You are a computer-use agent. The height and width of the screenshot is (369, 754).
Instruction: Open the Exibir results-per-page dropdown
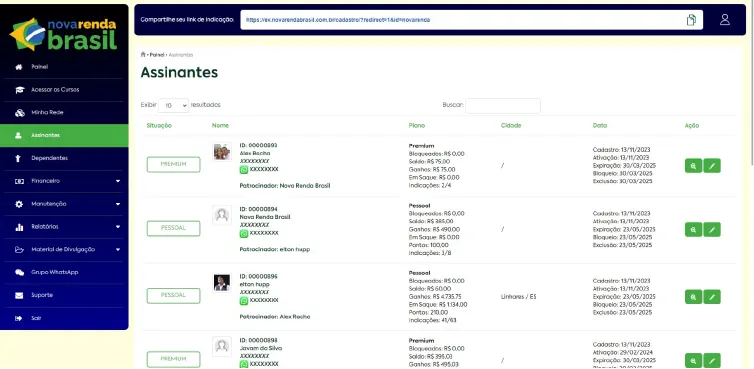174,105
